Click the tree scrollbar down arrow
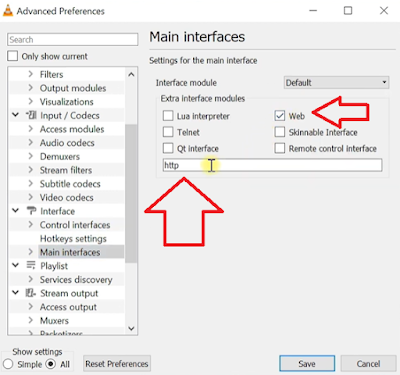Viewport: 400px width, 375px height. coord(131,328)
